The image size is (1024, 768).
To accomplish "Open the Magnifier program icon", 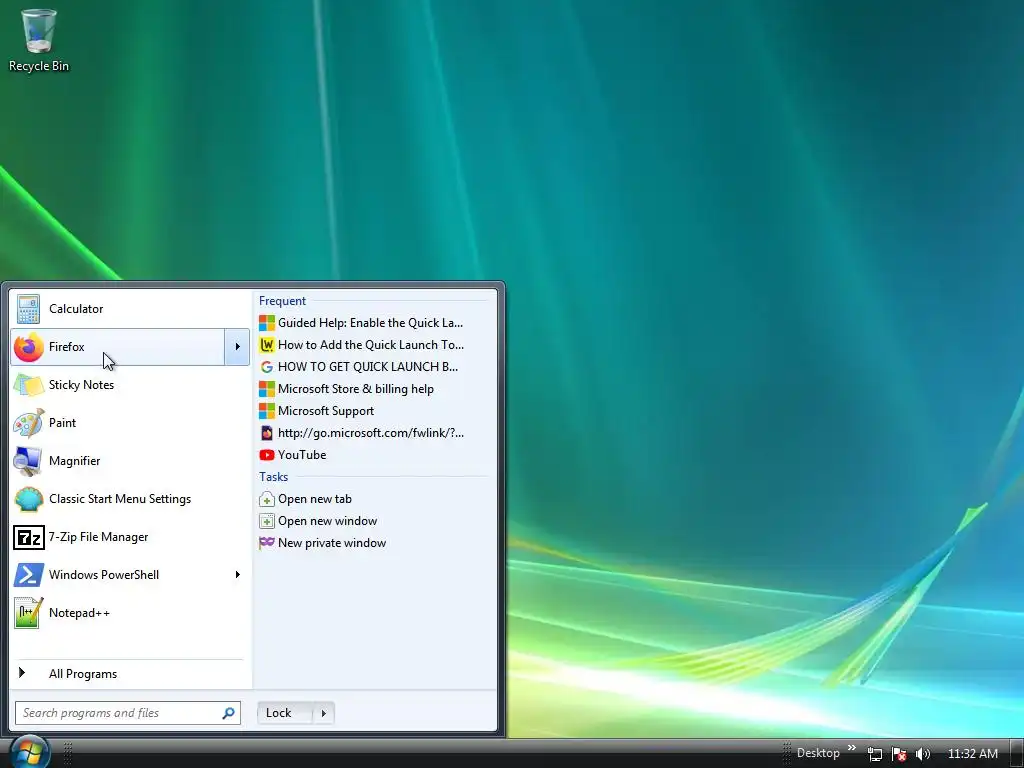I will point(28,460).
